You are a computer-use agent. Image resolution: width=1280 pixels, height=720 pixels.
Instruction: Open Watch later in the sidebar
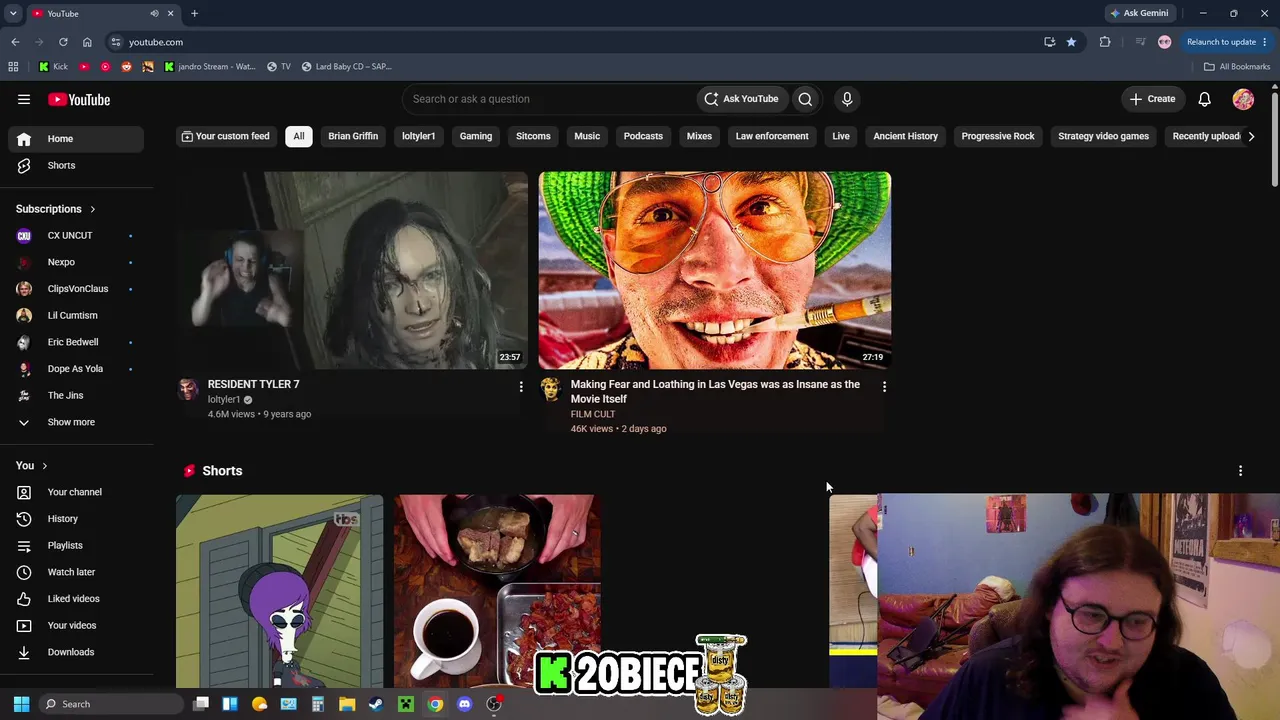coord(76,572)
